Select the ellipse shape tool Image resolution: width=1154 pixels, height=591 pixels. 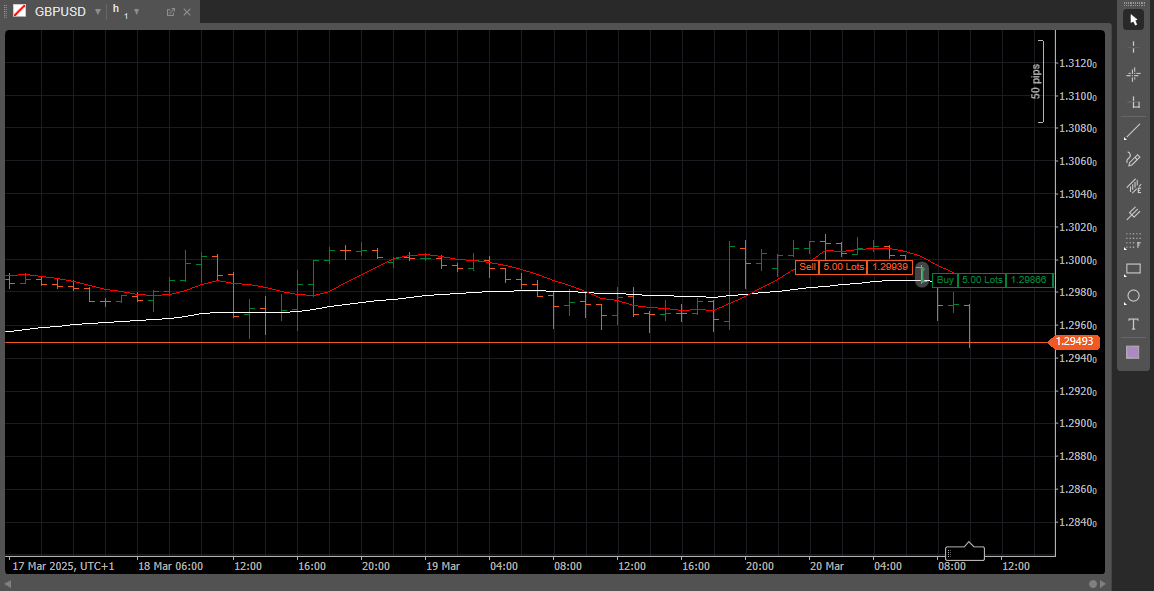coord(1133,296)
